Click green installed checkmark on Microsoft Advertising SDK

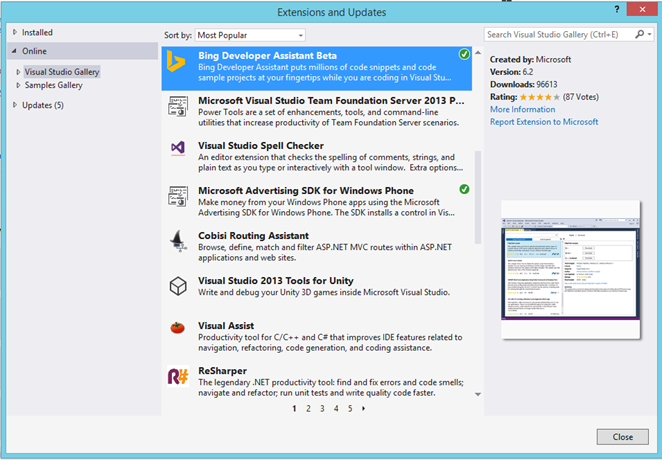[464, 188]
